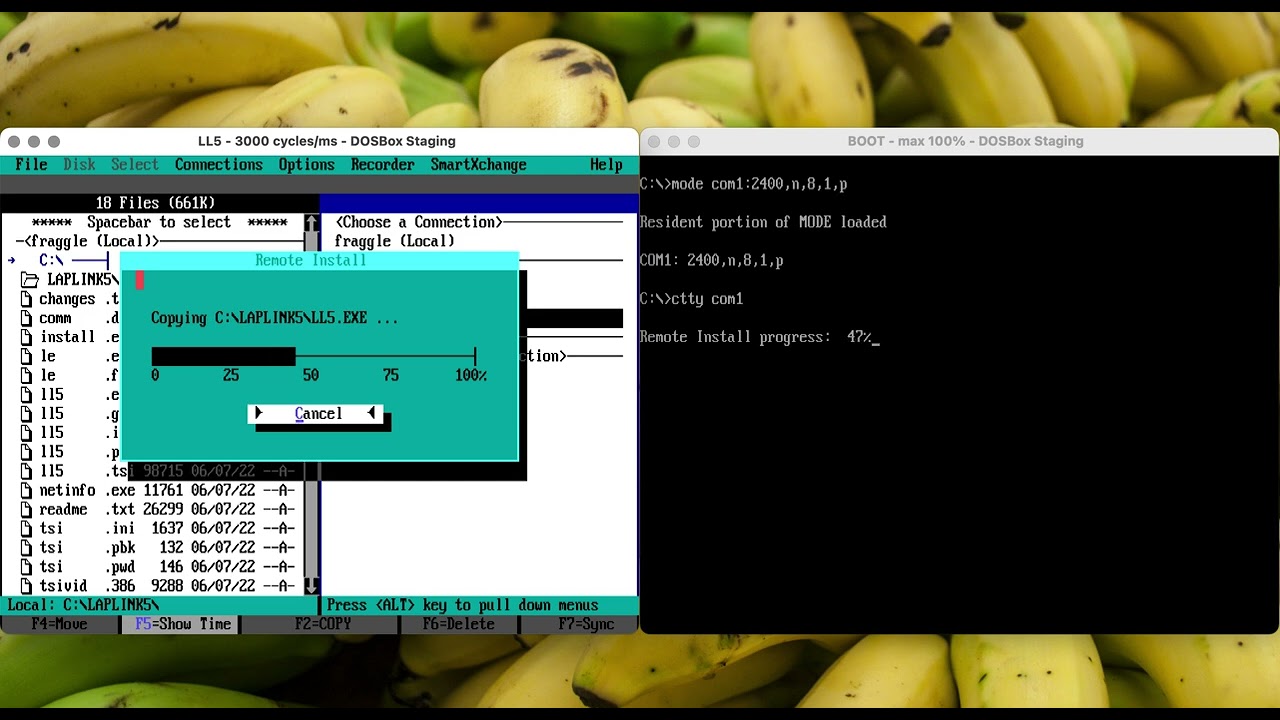Image resolution: width=1280 pixels, height=720 pixels.
Task: Click the file icon beside tsi .pwd
Action: (26, 567)
